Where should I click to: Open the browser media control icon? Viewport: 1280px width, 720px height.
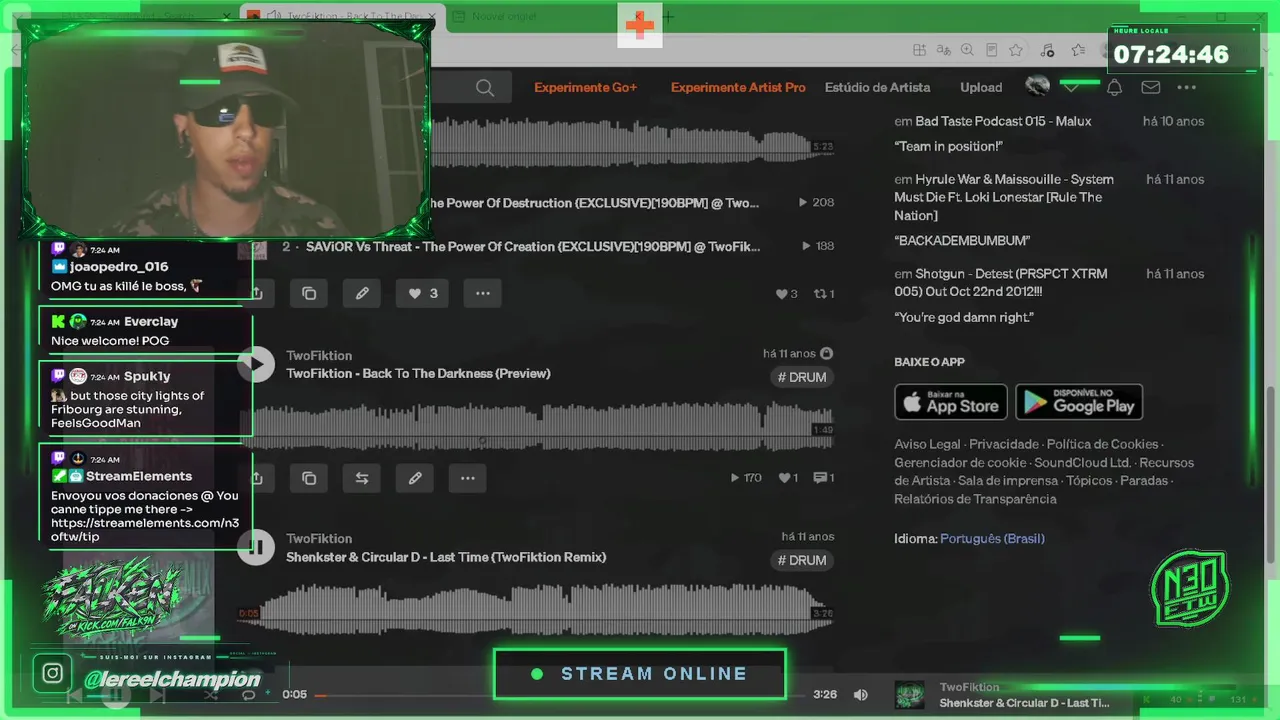click(1047, 50)
